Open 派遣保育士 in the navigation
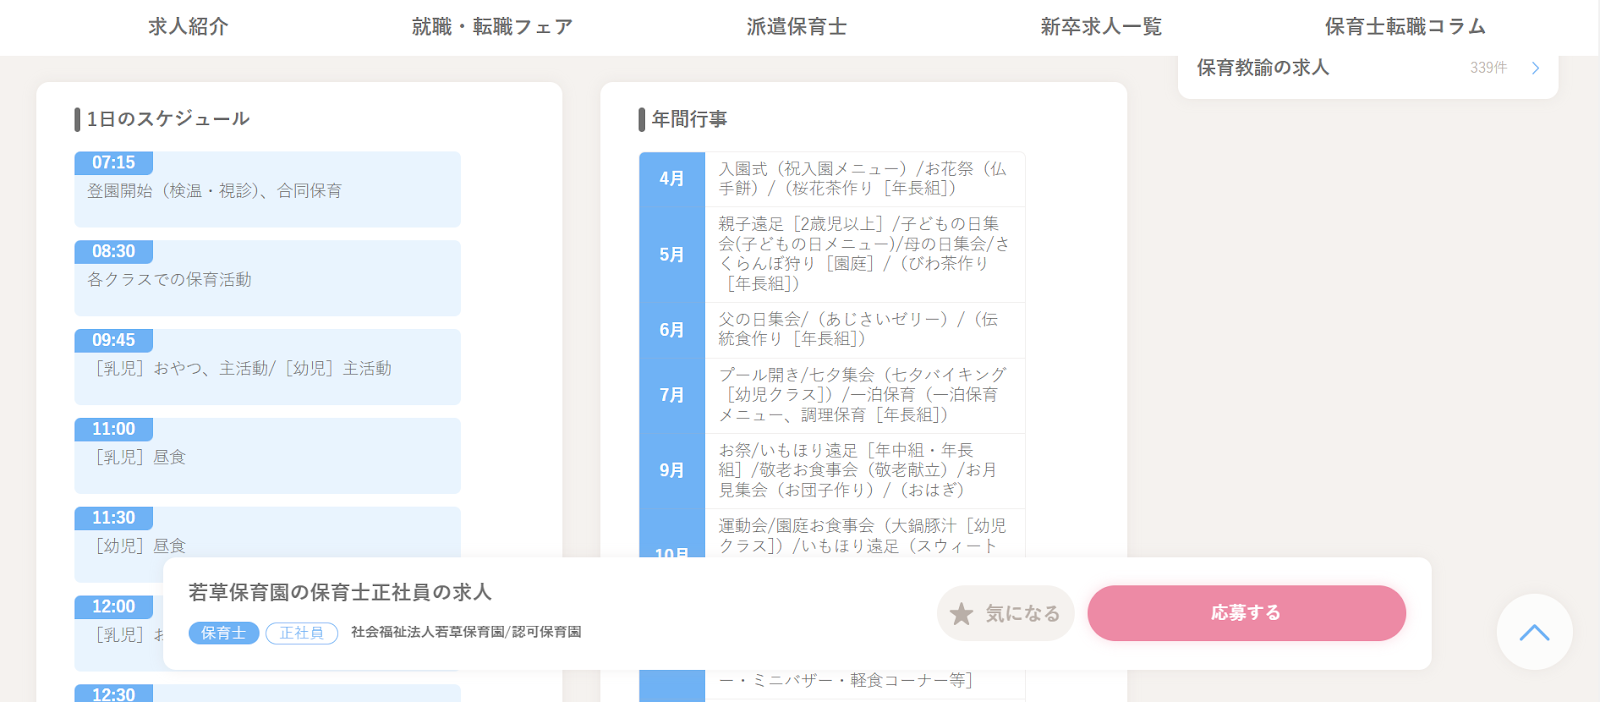 [x=796, y=27]
